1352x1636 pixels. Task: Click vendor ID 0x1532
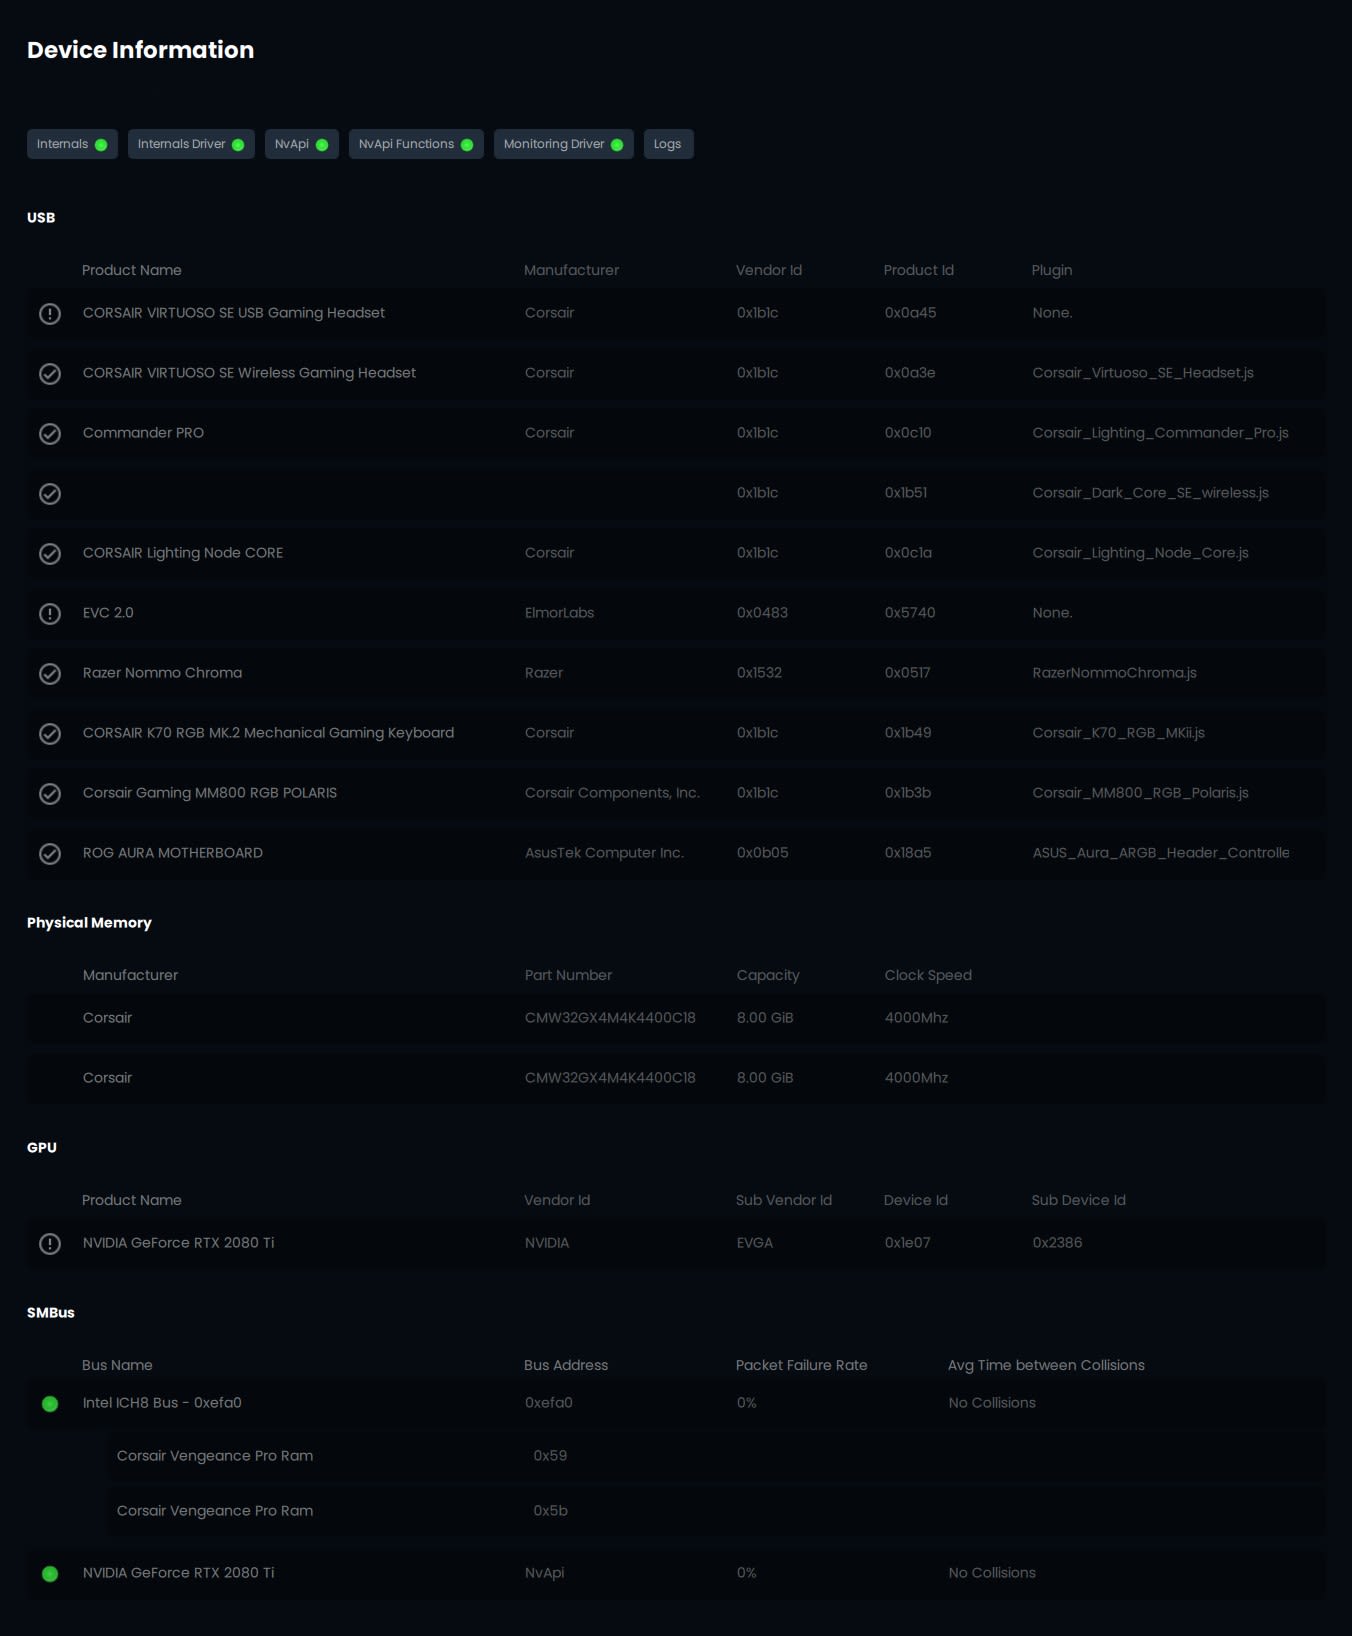tap(759, 673)
